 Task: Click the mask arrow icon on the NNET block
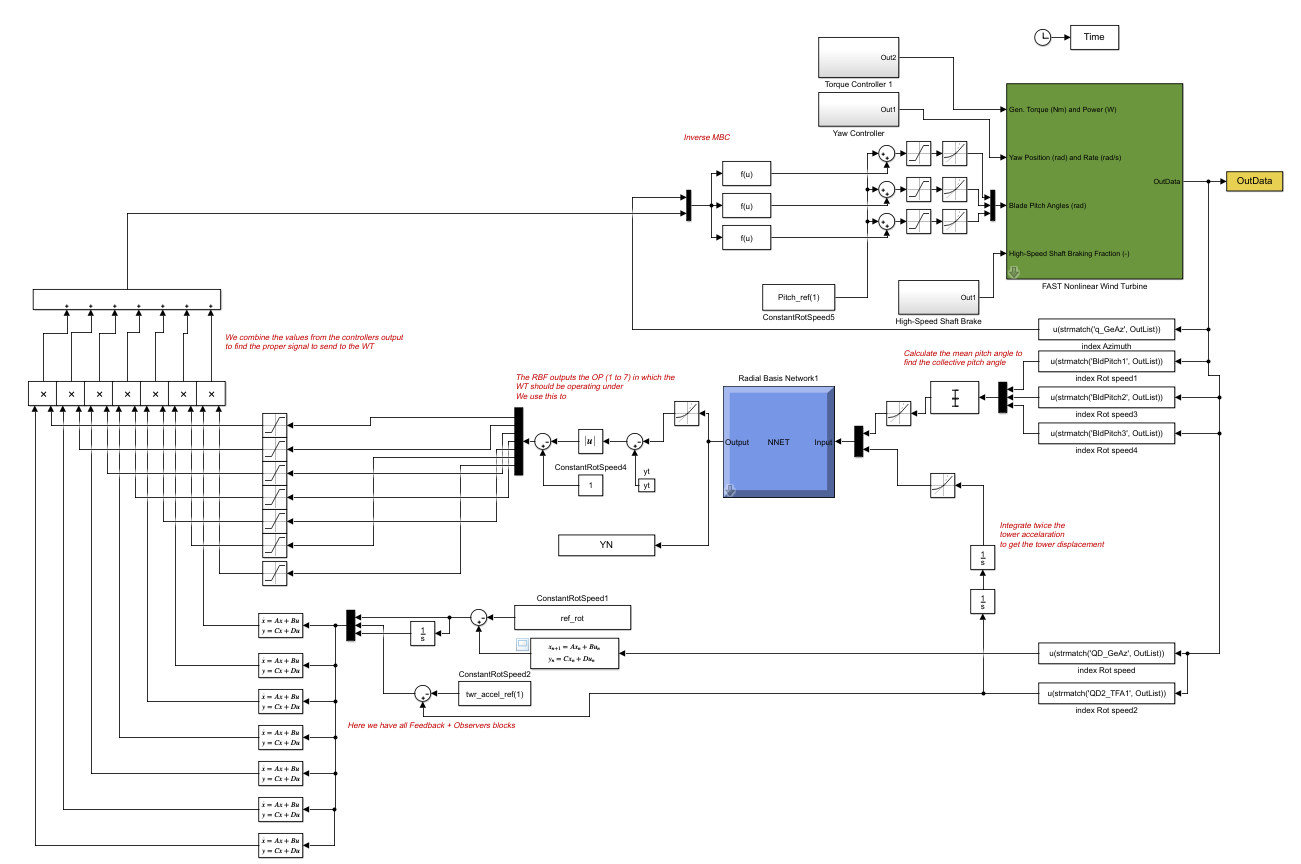pos(730,489)
